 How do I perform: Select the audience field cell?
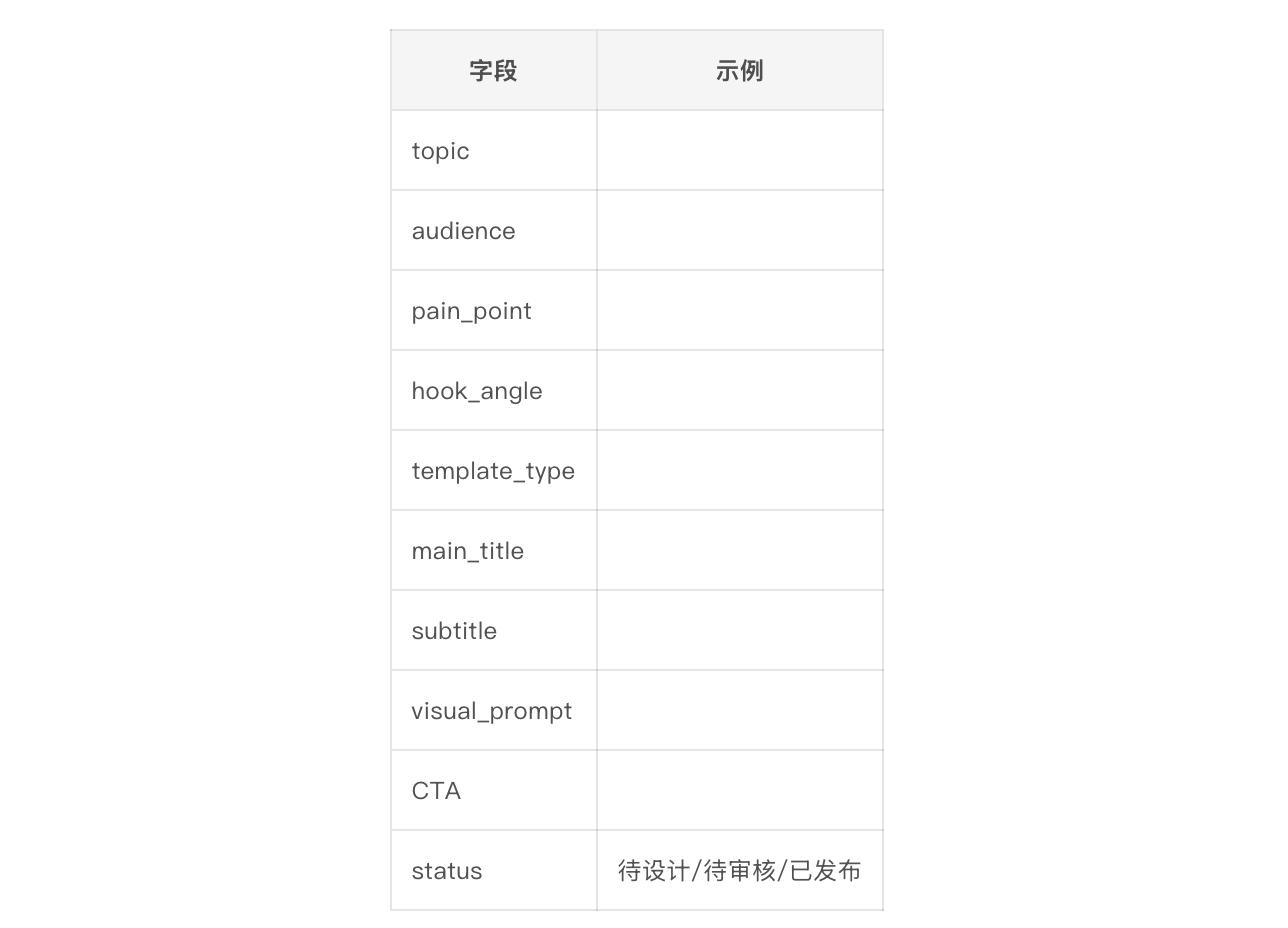pos(494,230)
